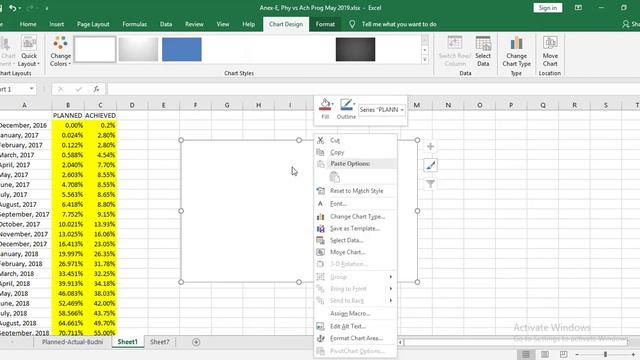The image size is (640, 360).
Task: Open the Data ribbon tab
Action: point(166,24)
